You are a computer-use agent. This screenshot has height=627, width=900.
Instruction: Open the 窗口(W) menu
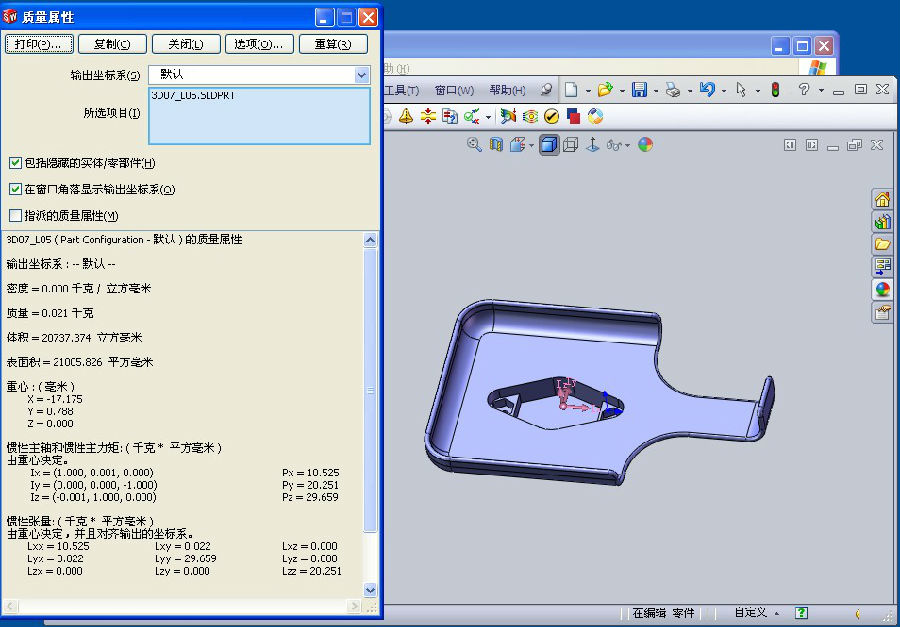click(454, 90)
